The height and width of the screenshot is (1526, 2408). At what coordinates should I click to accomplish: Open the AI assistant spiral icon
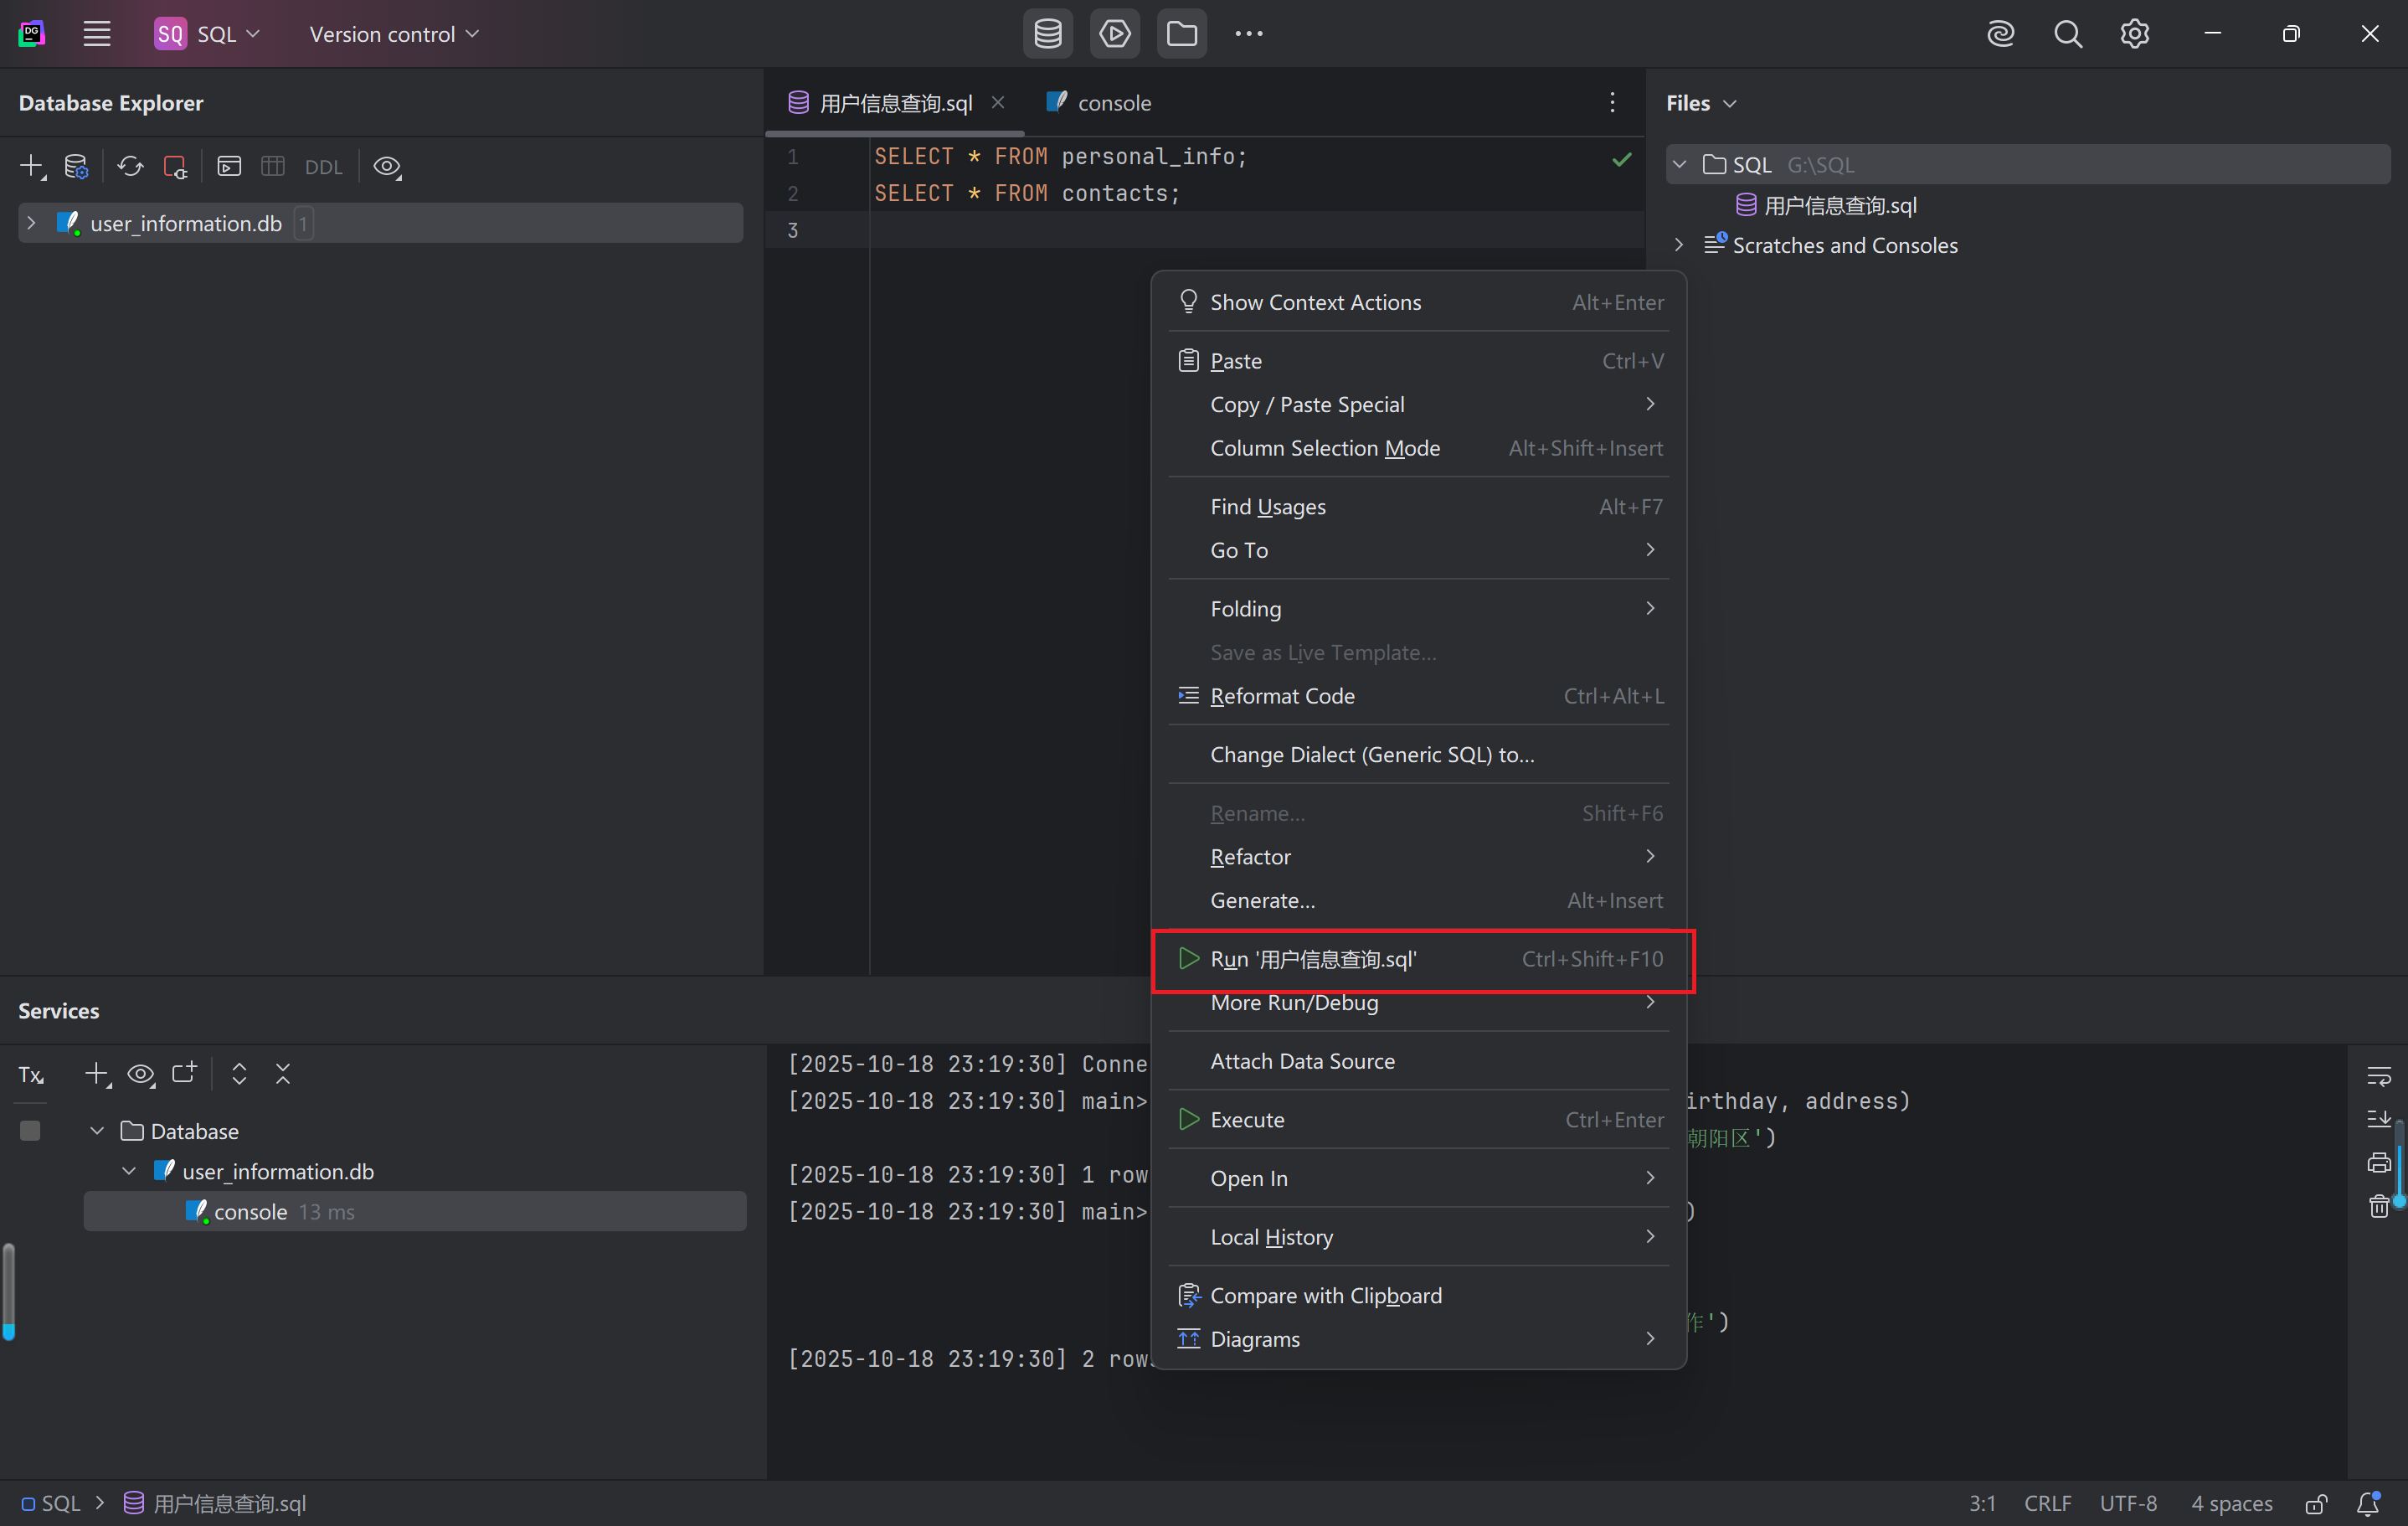coord(2000,34)
